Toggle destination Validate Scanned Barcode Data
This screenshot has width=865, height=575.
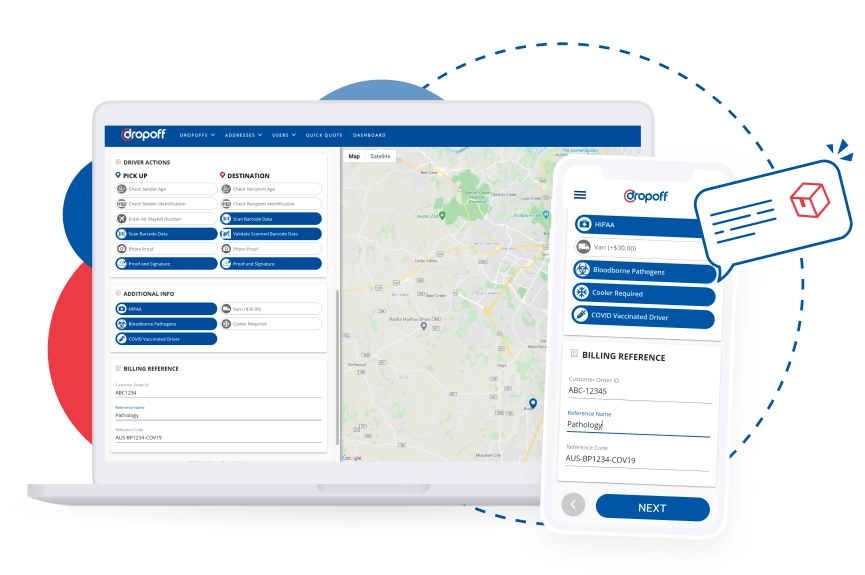pos(271,234)
